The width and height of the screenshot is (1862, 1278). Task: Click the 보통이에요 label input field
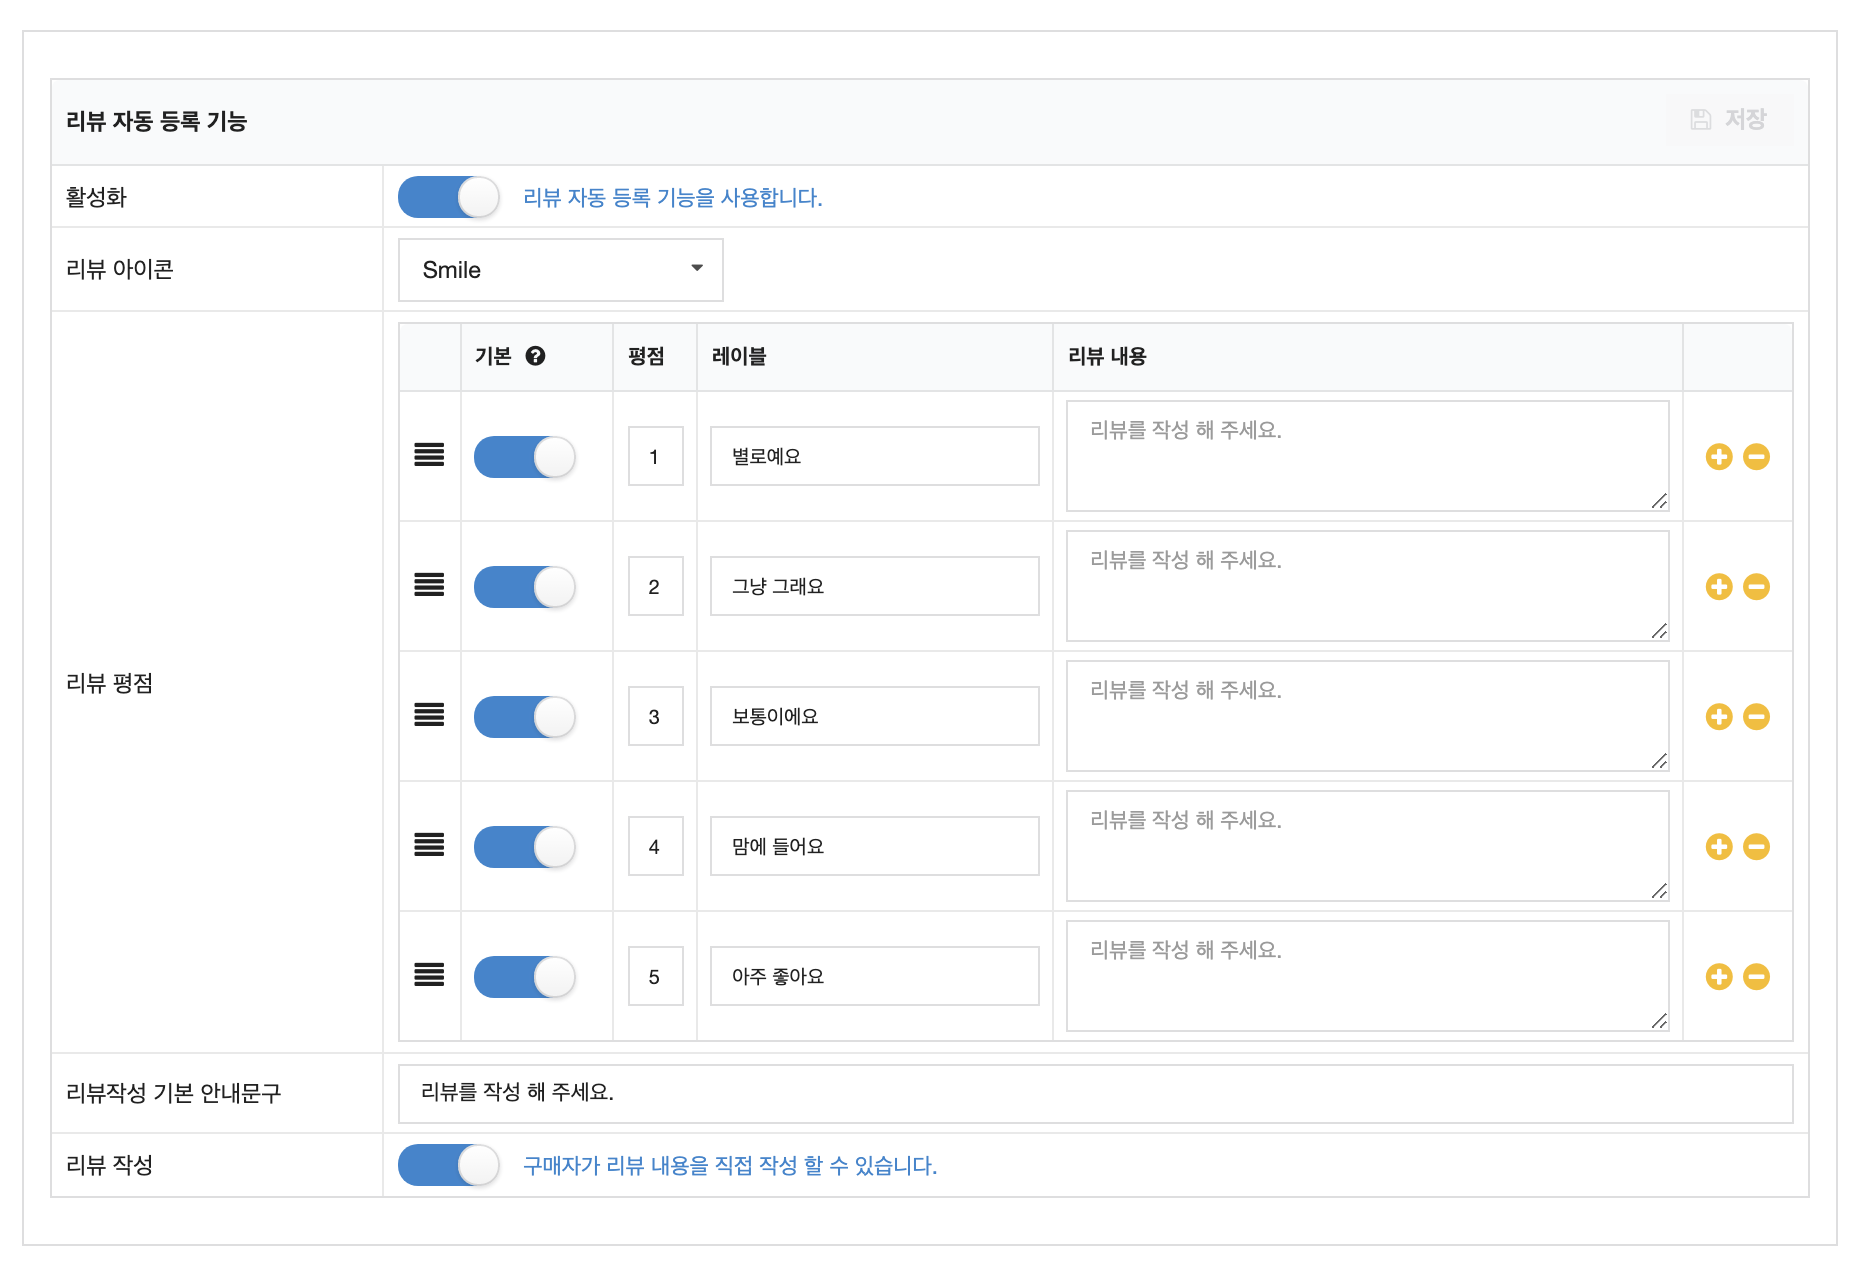click(874, 717)
